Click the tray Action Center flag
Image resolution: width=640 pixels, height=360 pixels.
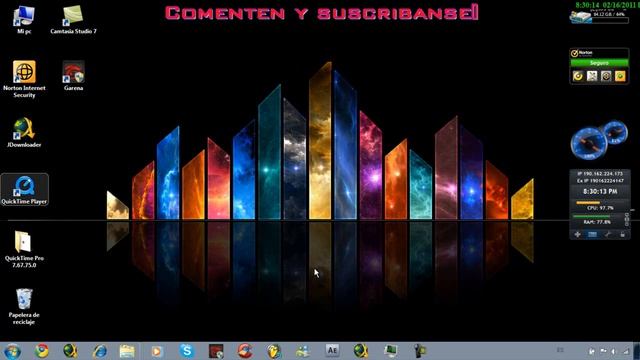click(603, 351)
